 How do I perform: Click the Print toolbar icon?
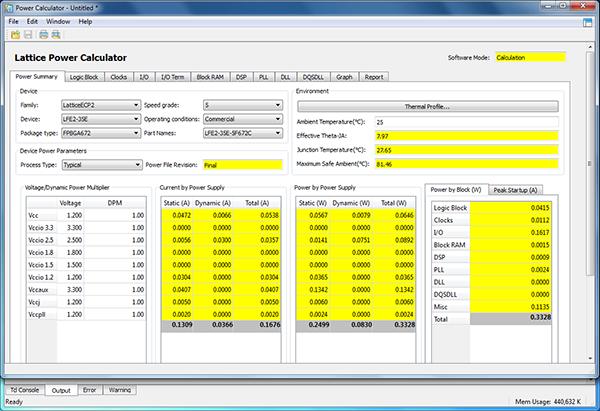tap(41, 35)
